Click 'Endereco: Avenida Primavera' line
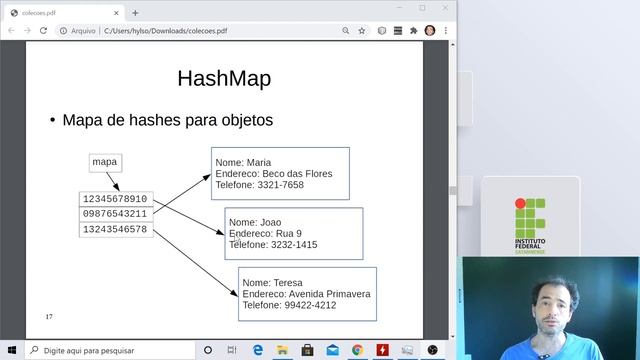The height and width of the screenshot is (360, 640). click(x=307, y=294)
